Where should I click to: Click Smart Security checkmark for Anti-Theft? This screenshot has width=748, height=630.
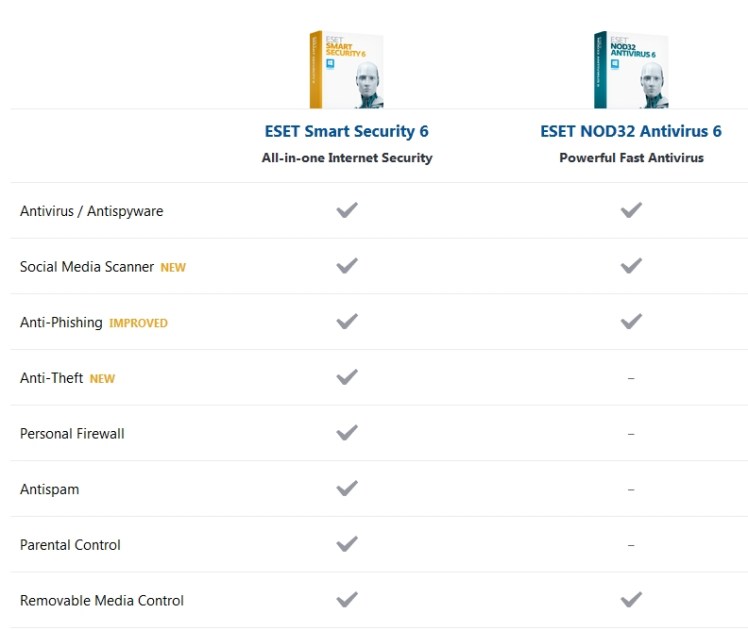click(x=347, y=377)
